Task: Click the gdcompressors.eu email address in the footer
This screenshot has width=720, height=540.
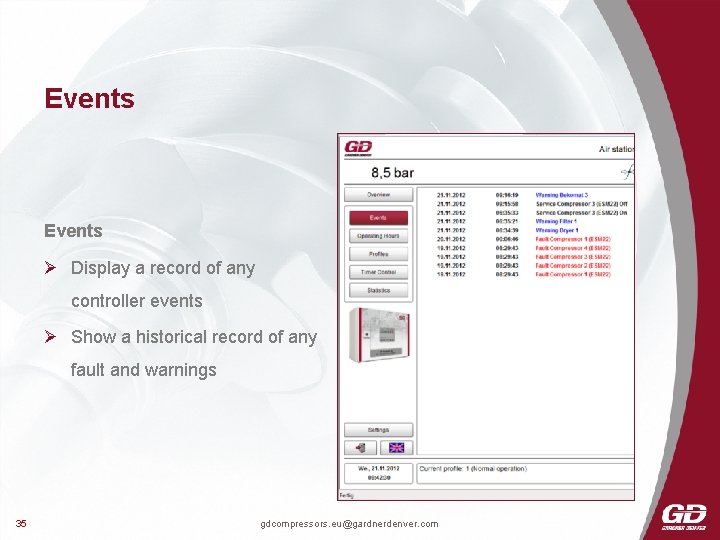Action: pos(349,524)
